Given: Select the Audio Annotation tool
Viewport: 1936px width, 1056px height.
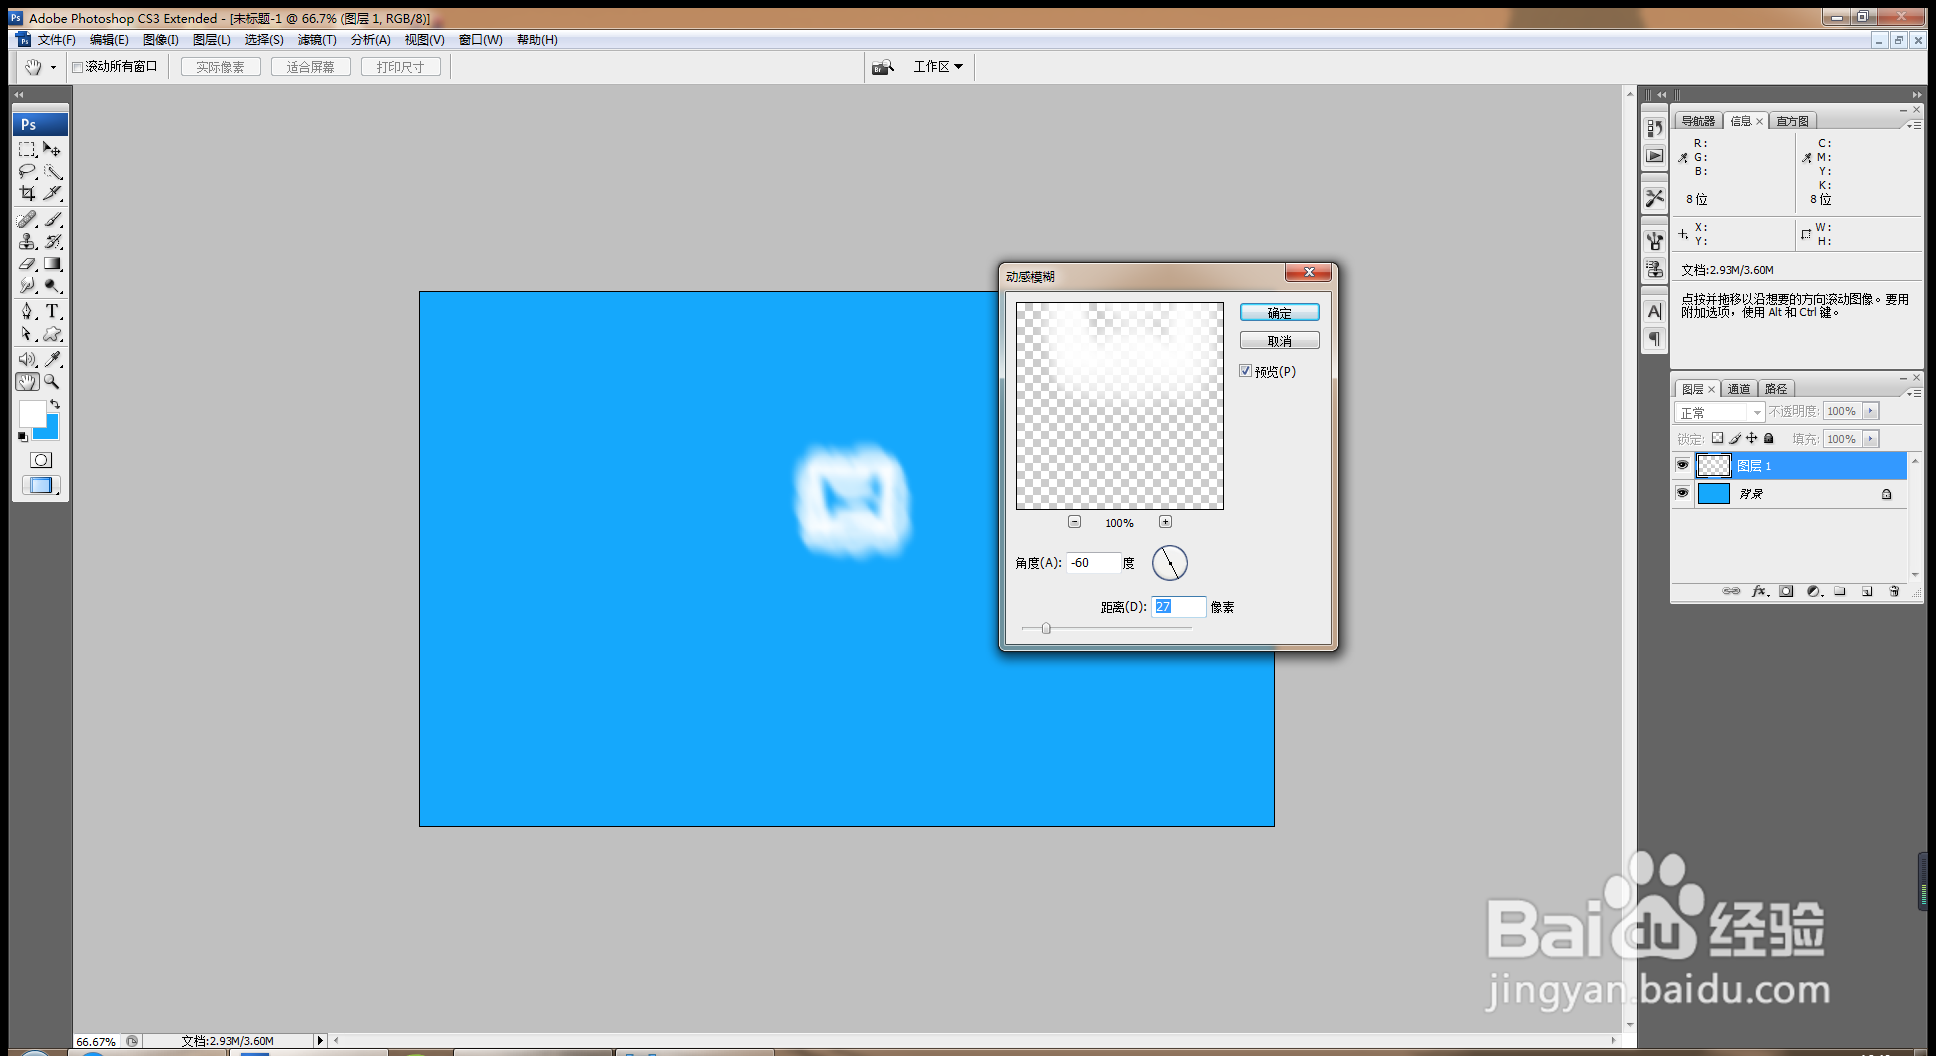Looking at the screenshot, I should (x=27, y=359).
